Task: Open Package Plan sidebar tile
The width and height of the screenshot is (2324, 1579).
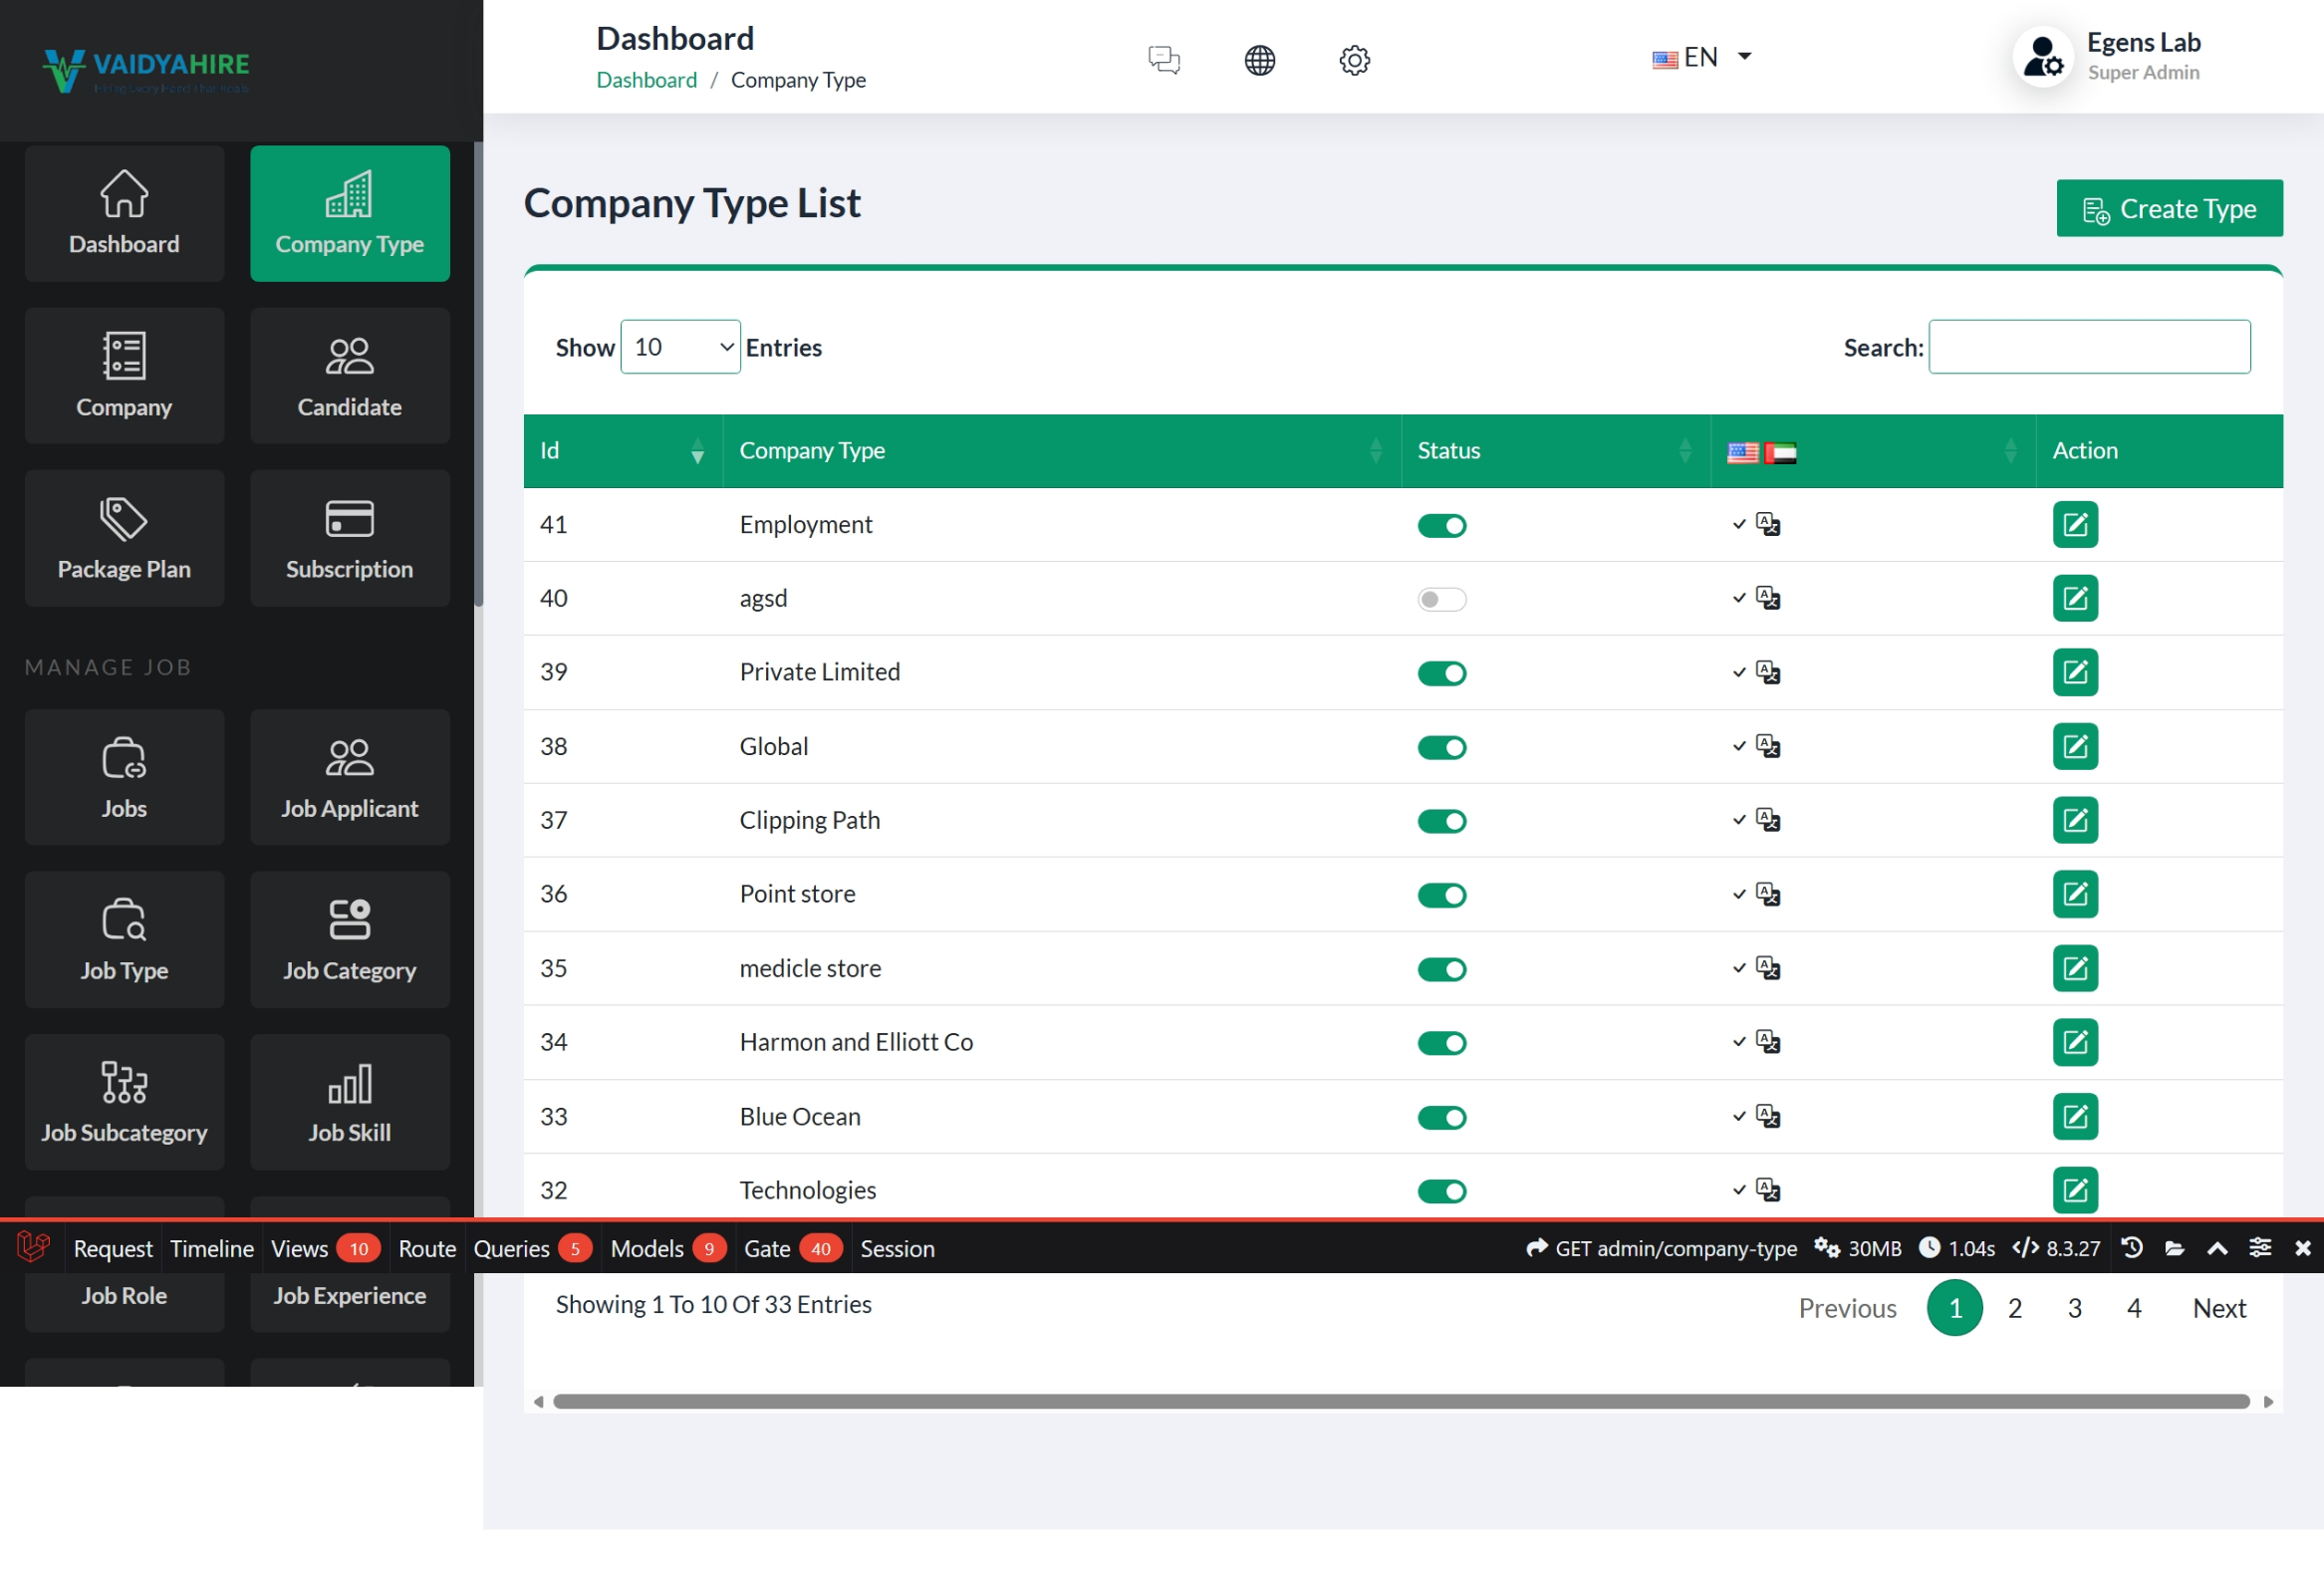Action: [x=124, y=538]
